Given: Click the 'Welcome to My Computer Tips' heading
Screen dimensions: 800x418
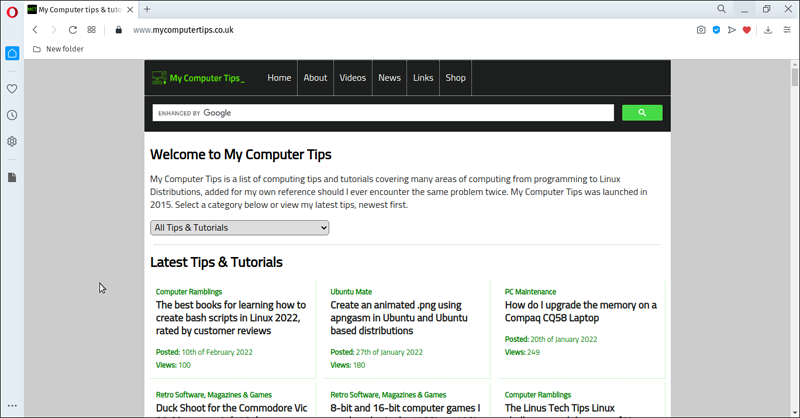Looking at the screenshot, I should pyautogui.click(x=241, y=155).
